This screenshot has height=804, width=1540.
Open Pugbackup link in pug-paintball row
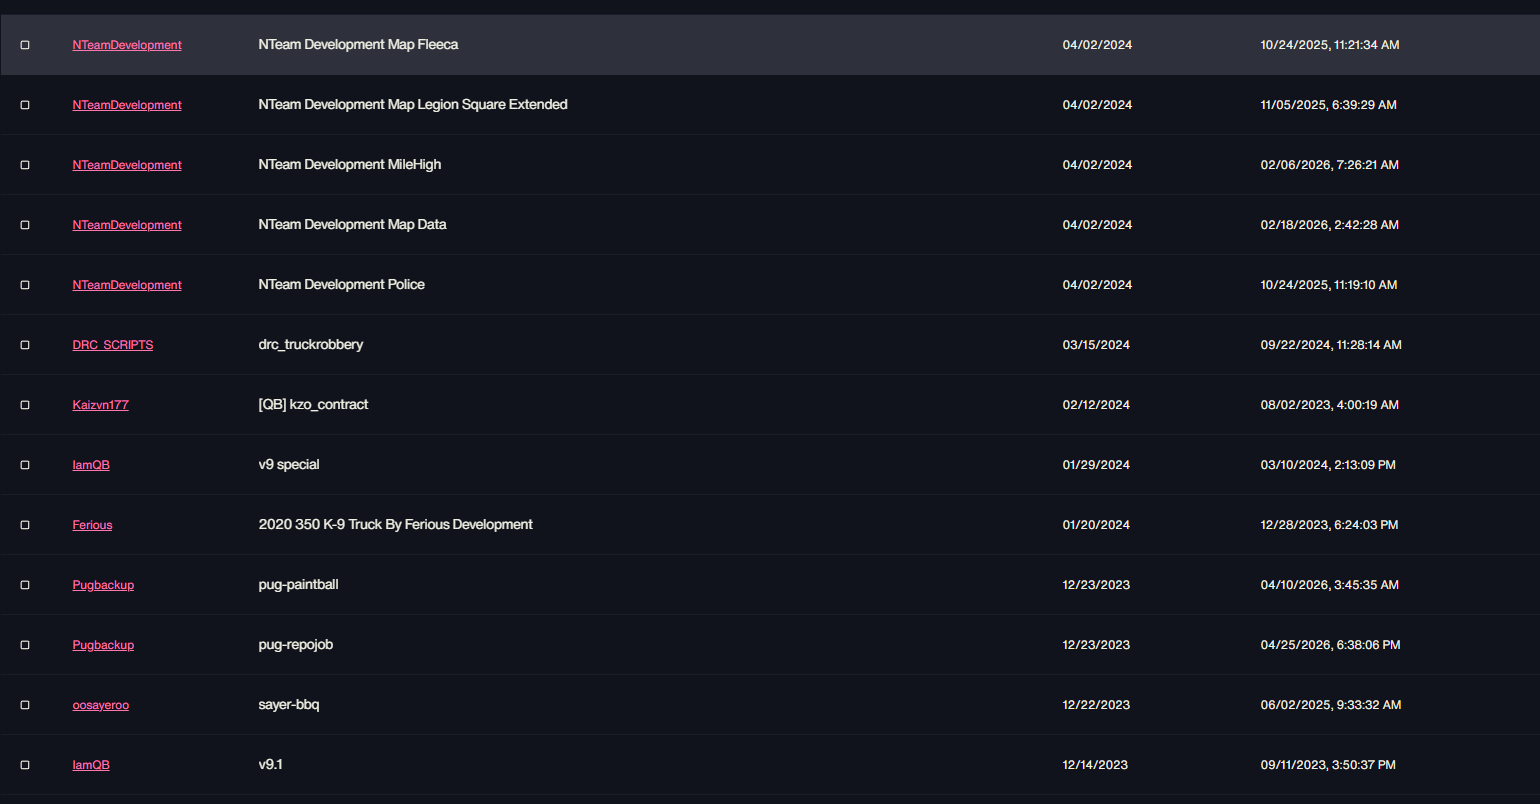[103, 585]
